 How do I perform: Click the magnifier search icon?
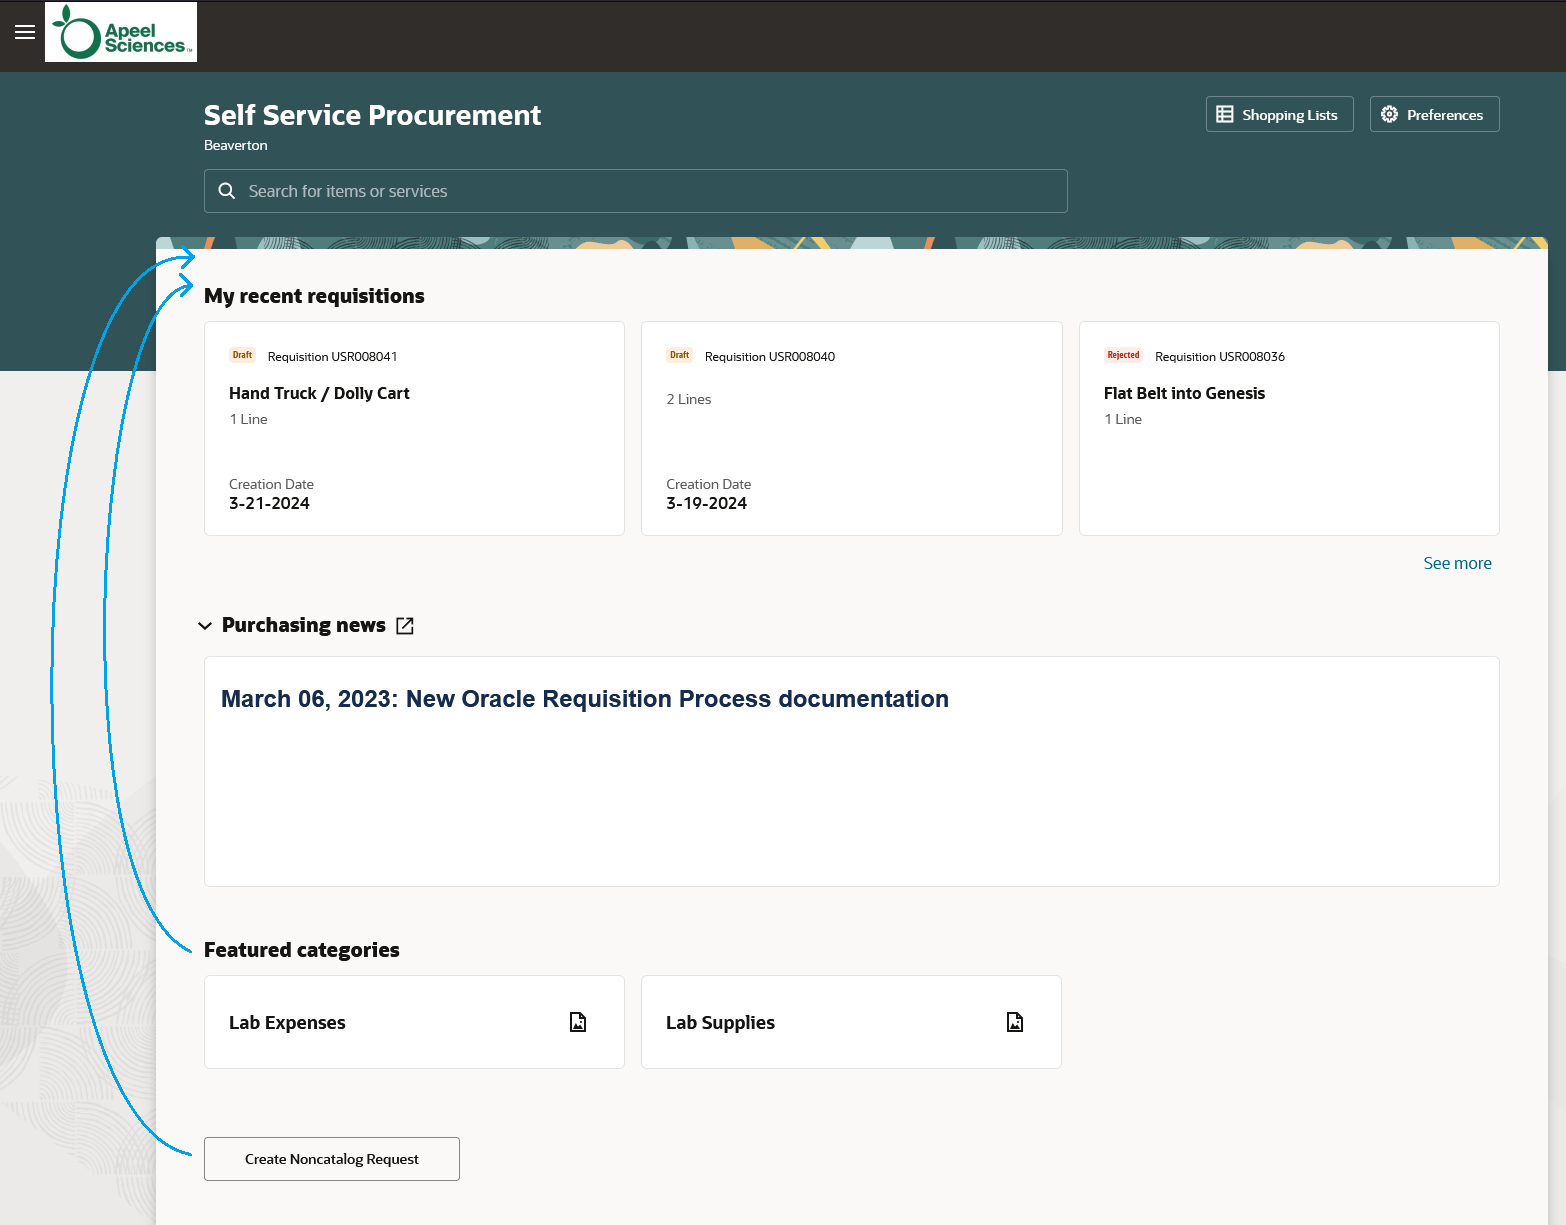coord(227,191)
